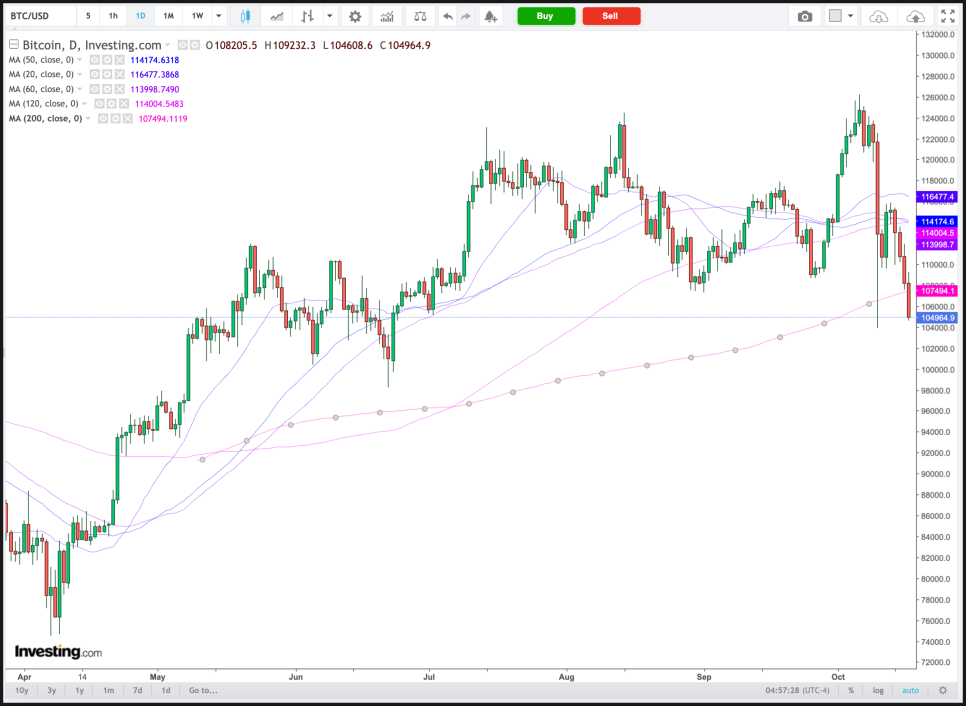966x706 pixels.
Task: Enter fullscreen chart mode
Action: point(946,16)
